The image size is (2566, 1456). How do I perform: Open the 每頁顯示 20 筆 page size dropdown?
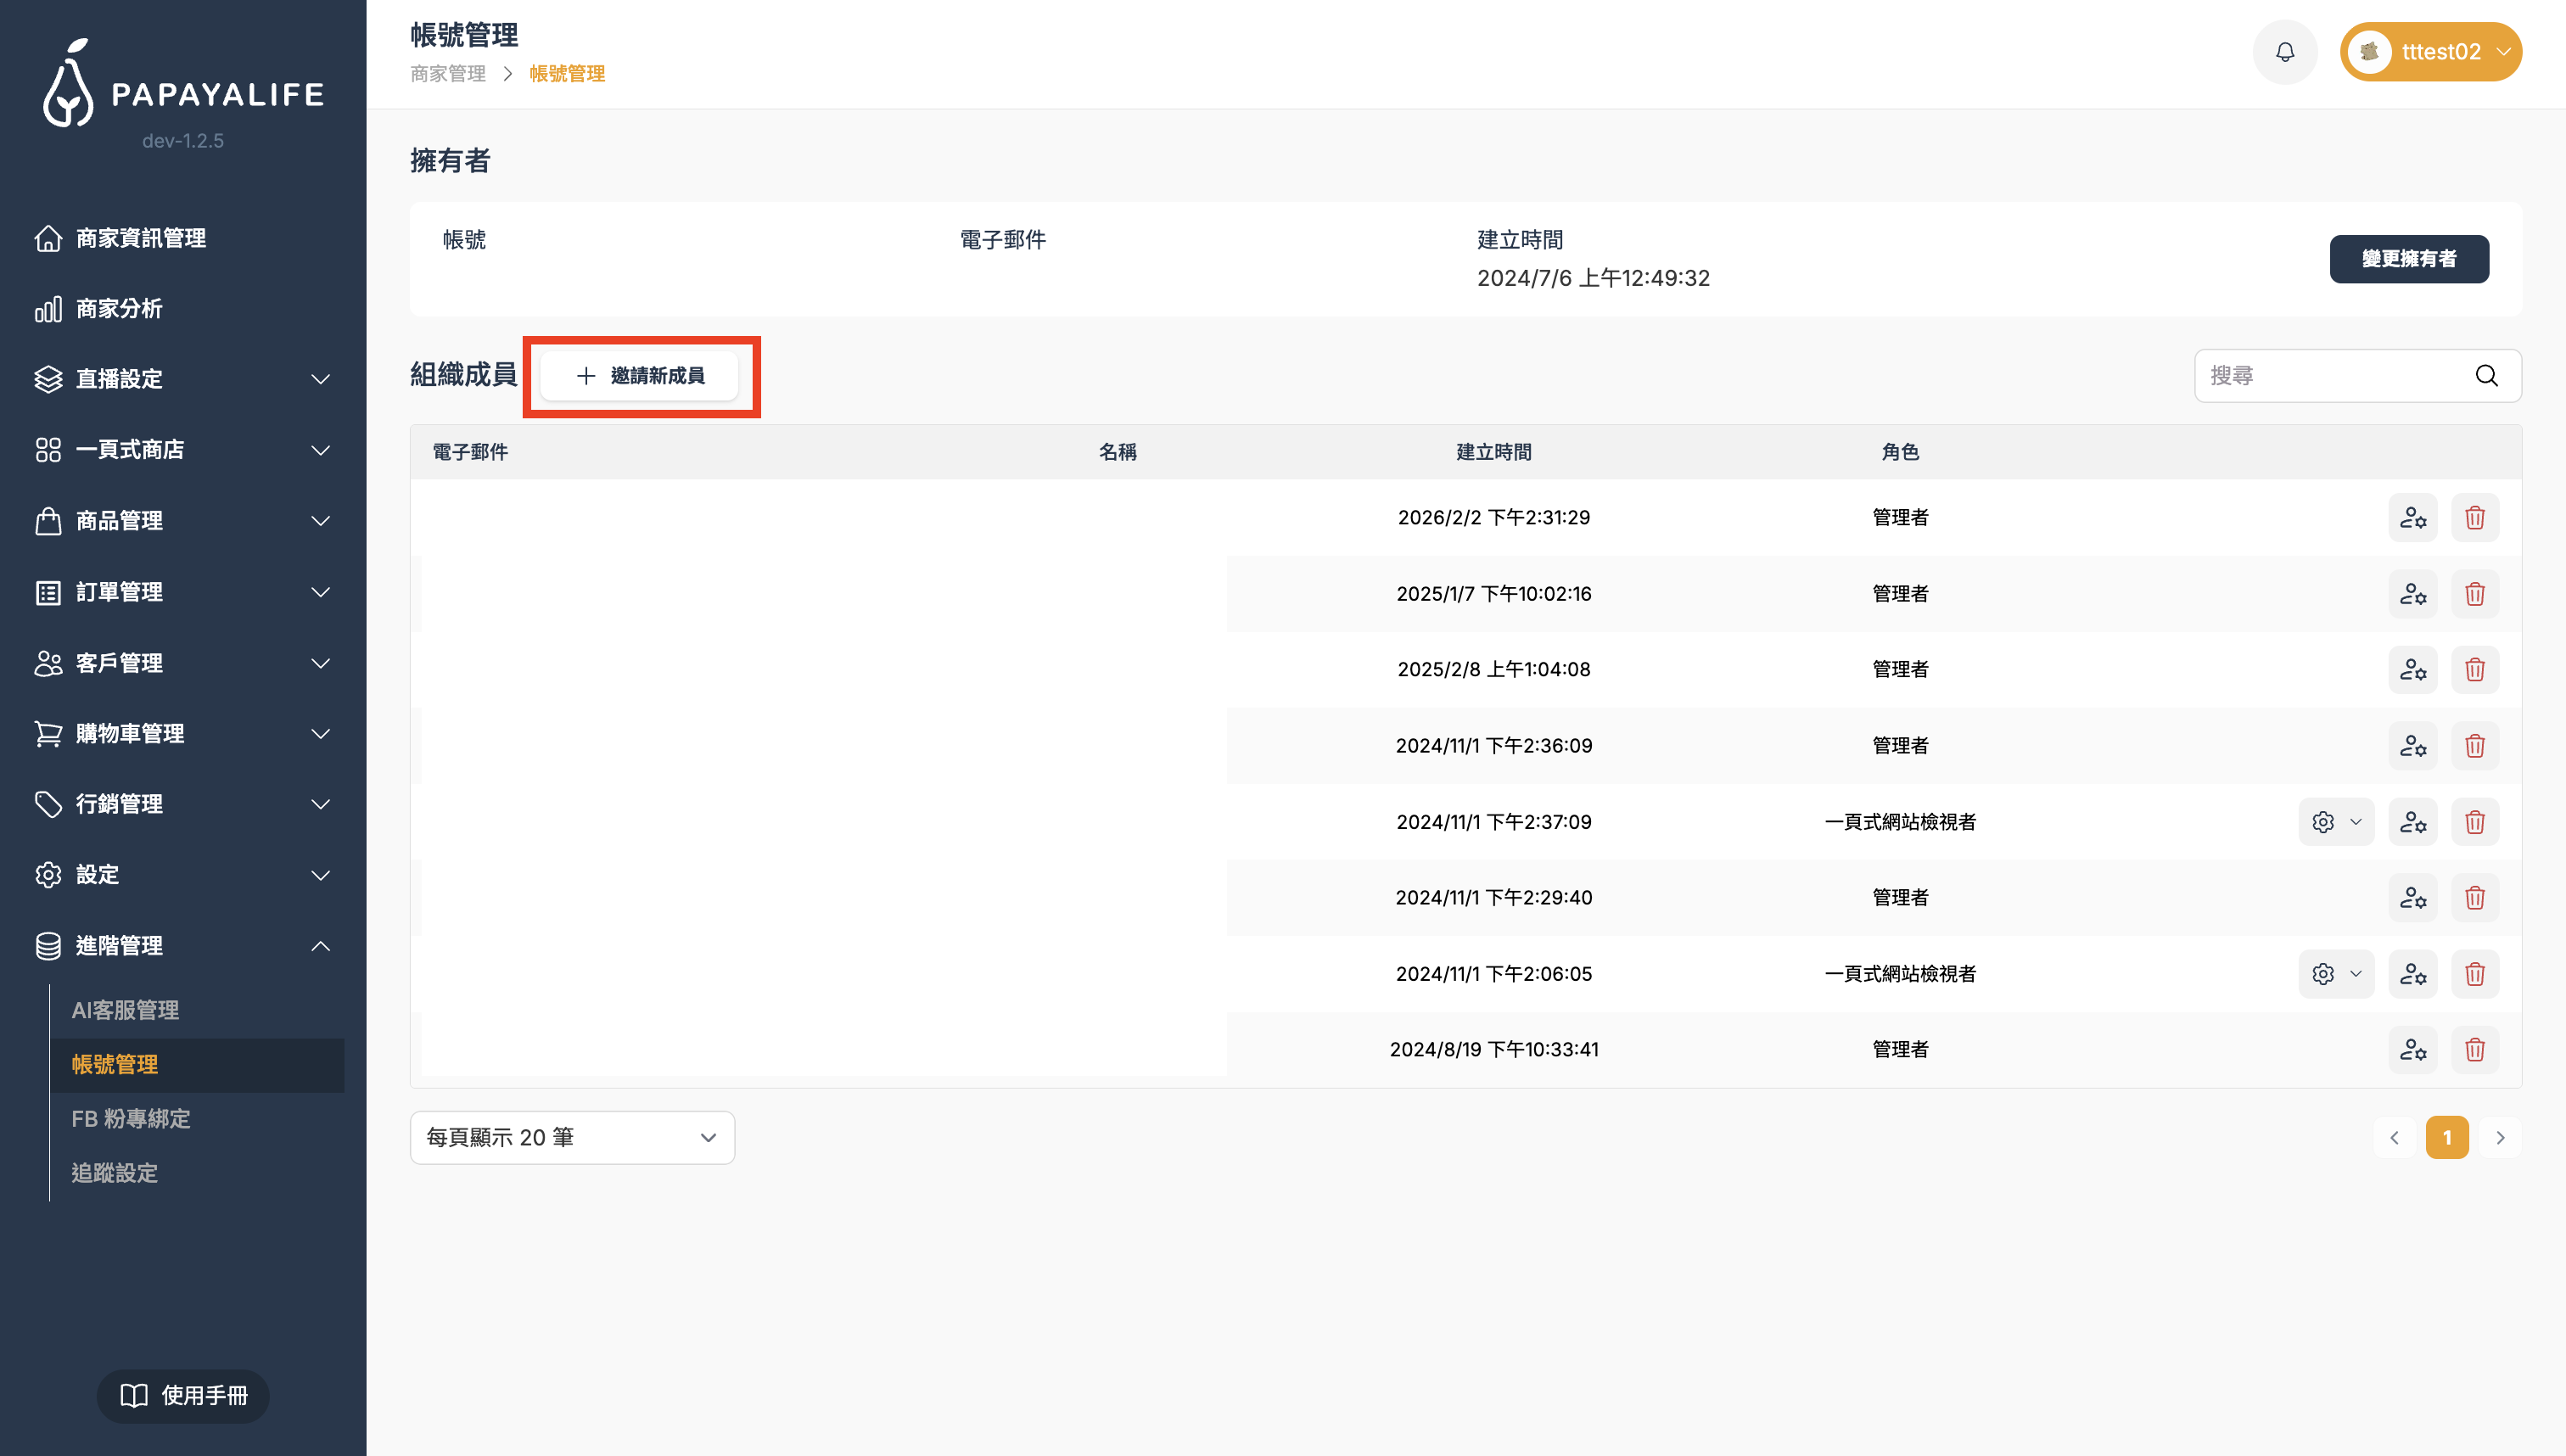(572, 1138)
